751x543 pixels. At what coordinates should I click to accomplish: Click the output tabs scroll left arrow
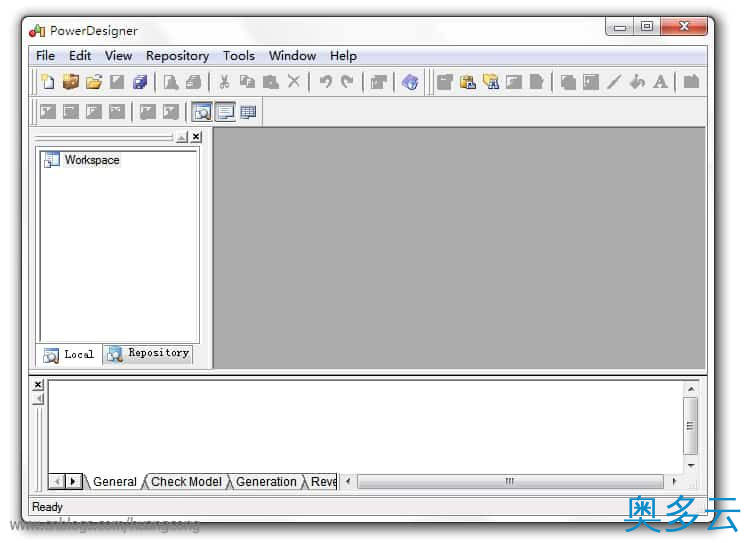[x=57, y=481]
